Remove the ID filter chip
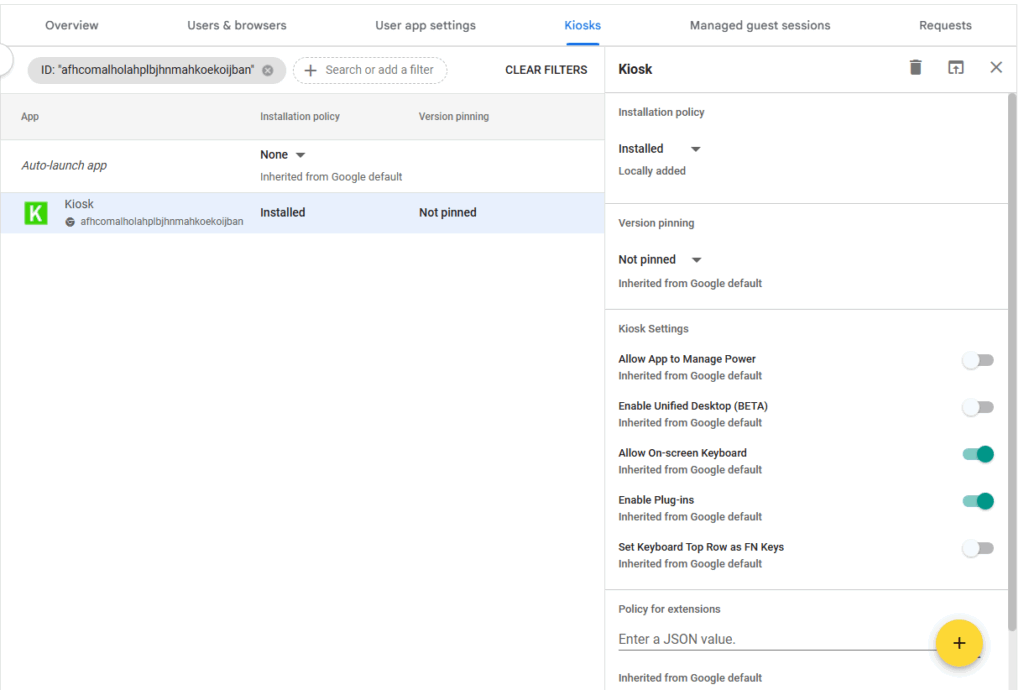Viewport: 1024px width, 690px height. pos(268,71)
